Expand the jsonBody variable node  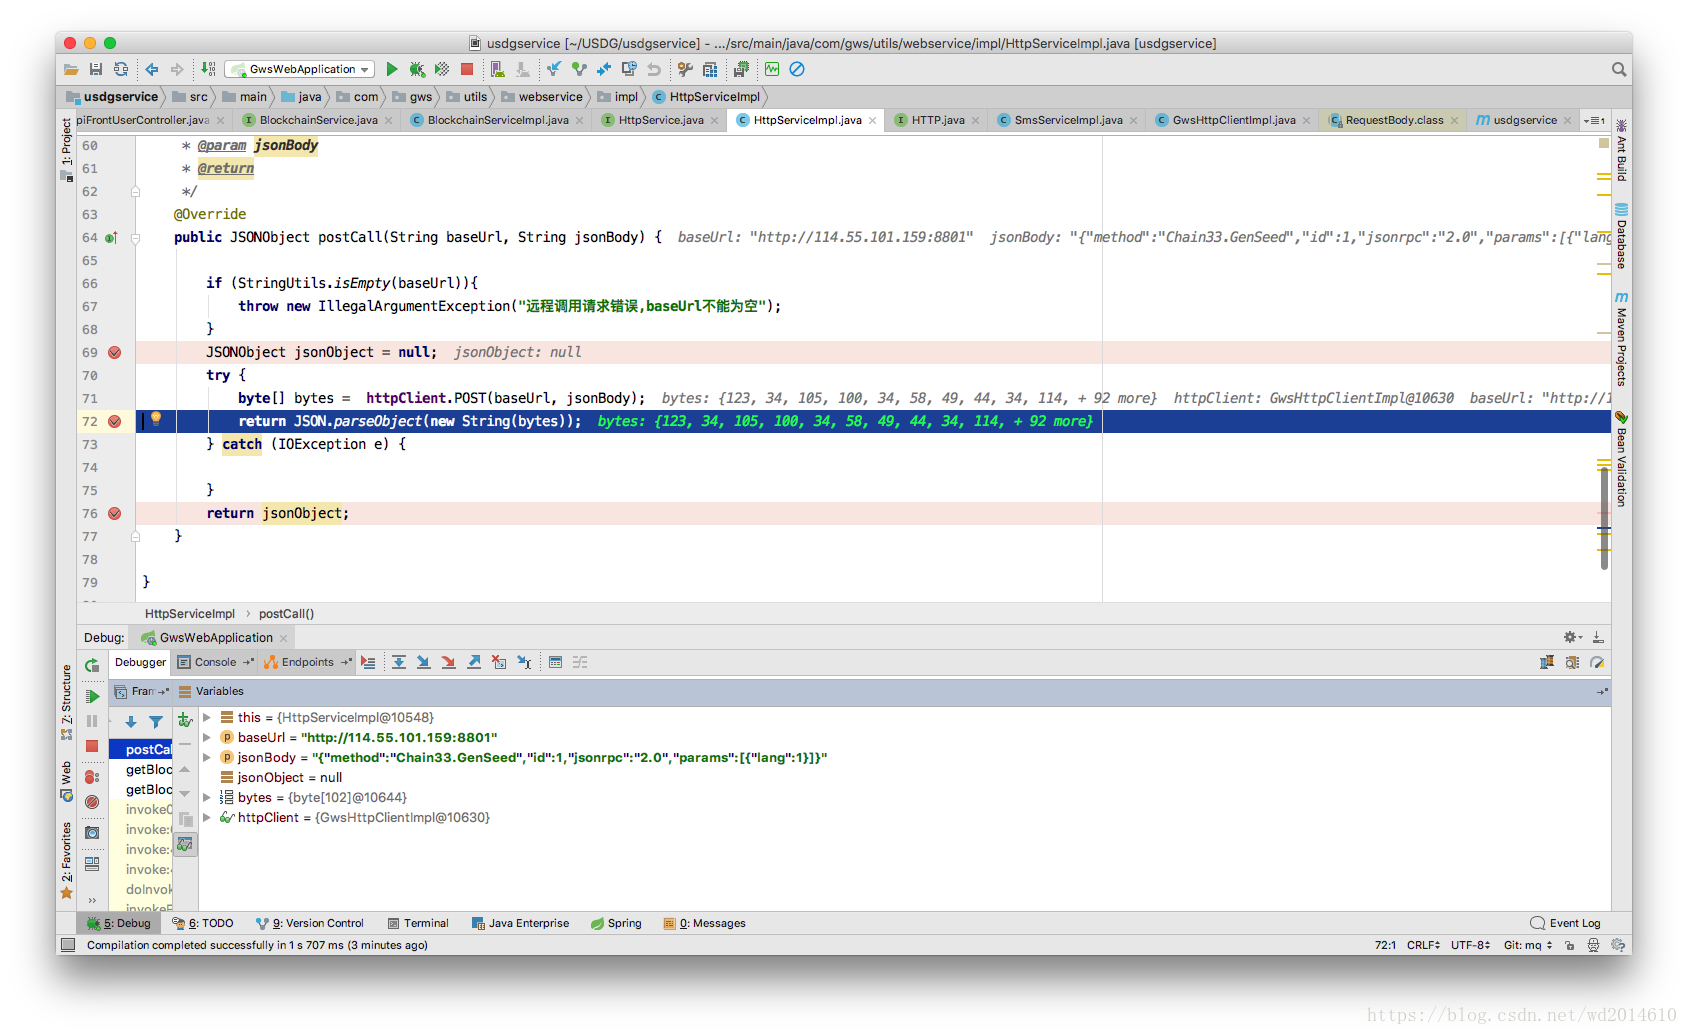(x=207, y=757)
